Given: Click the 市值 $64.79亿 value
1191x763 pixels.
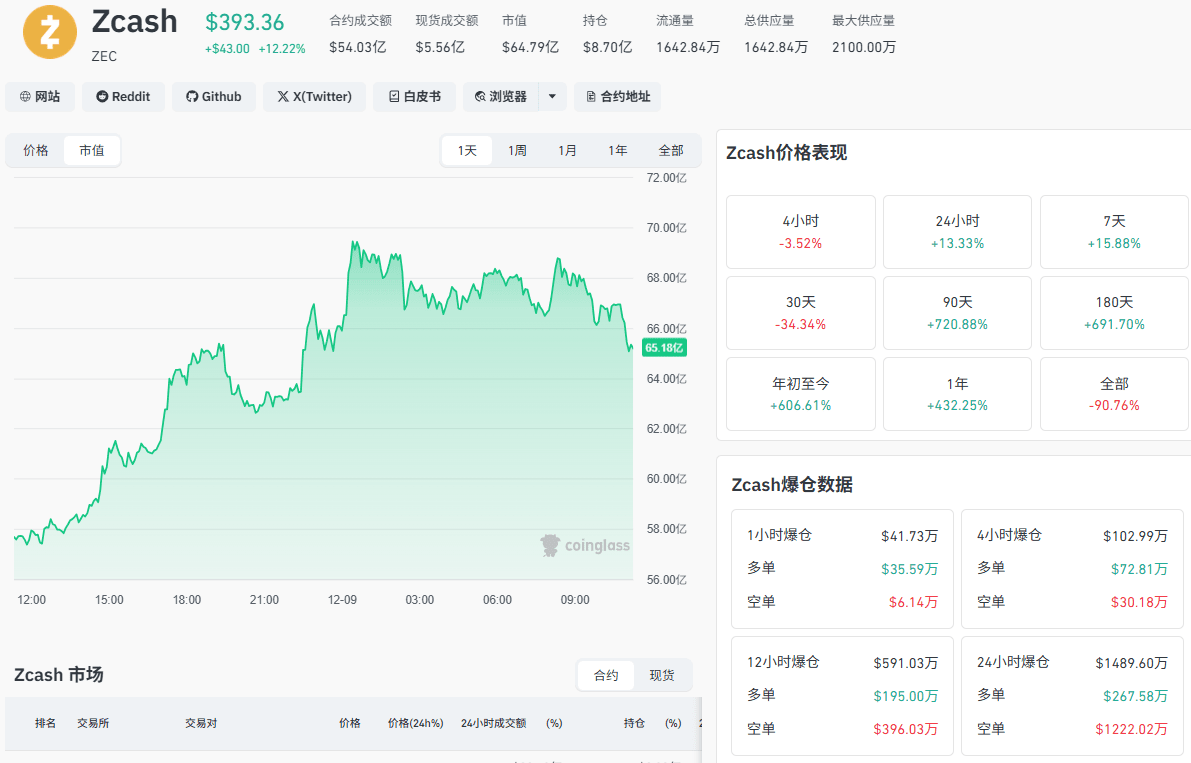Looking at the screenshot, I should pyautogui.click(x=530, y=47).
